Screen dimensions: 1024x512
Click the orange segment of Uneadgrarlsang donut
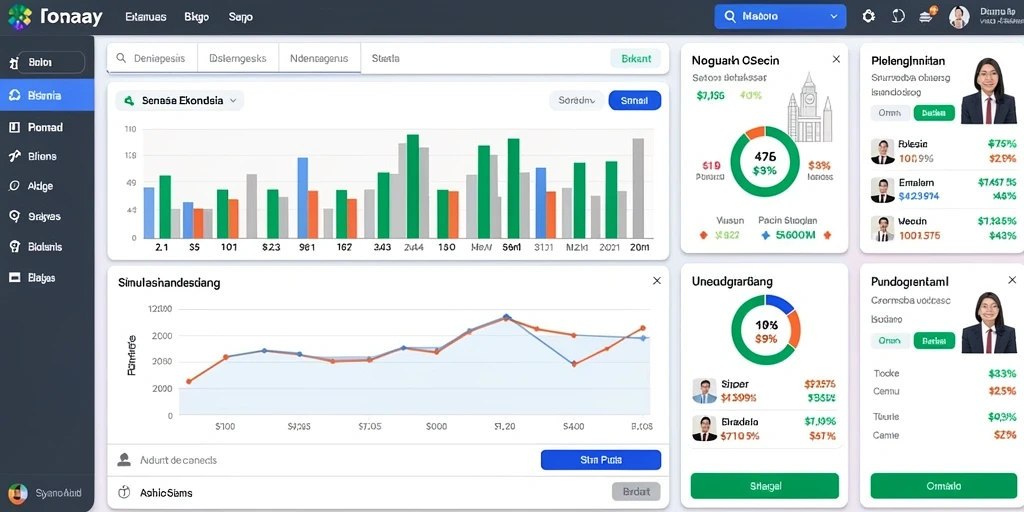tap(793, 328)
